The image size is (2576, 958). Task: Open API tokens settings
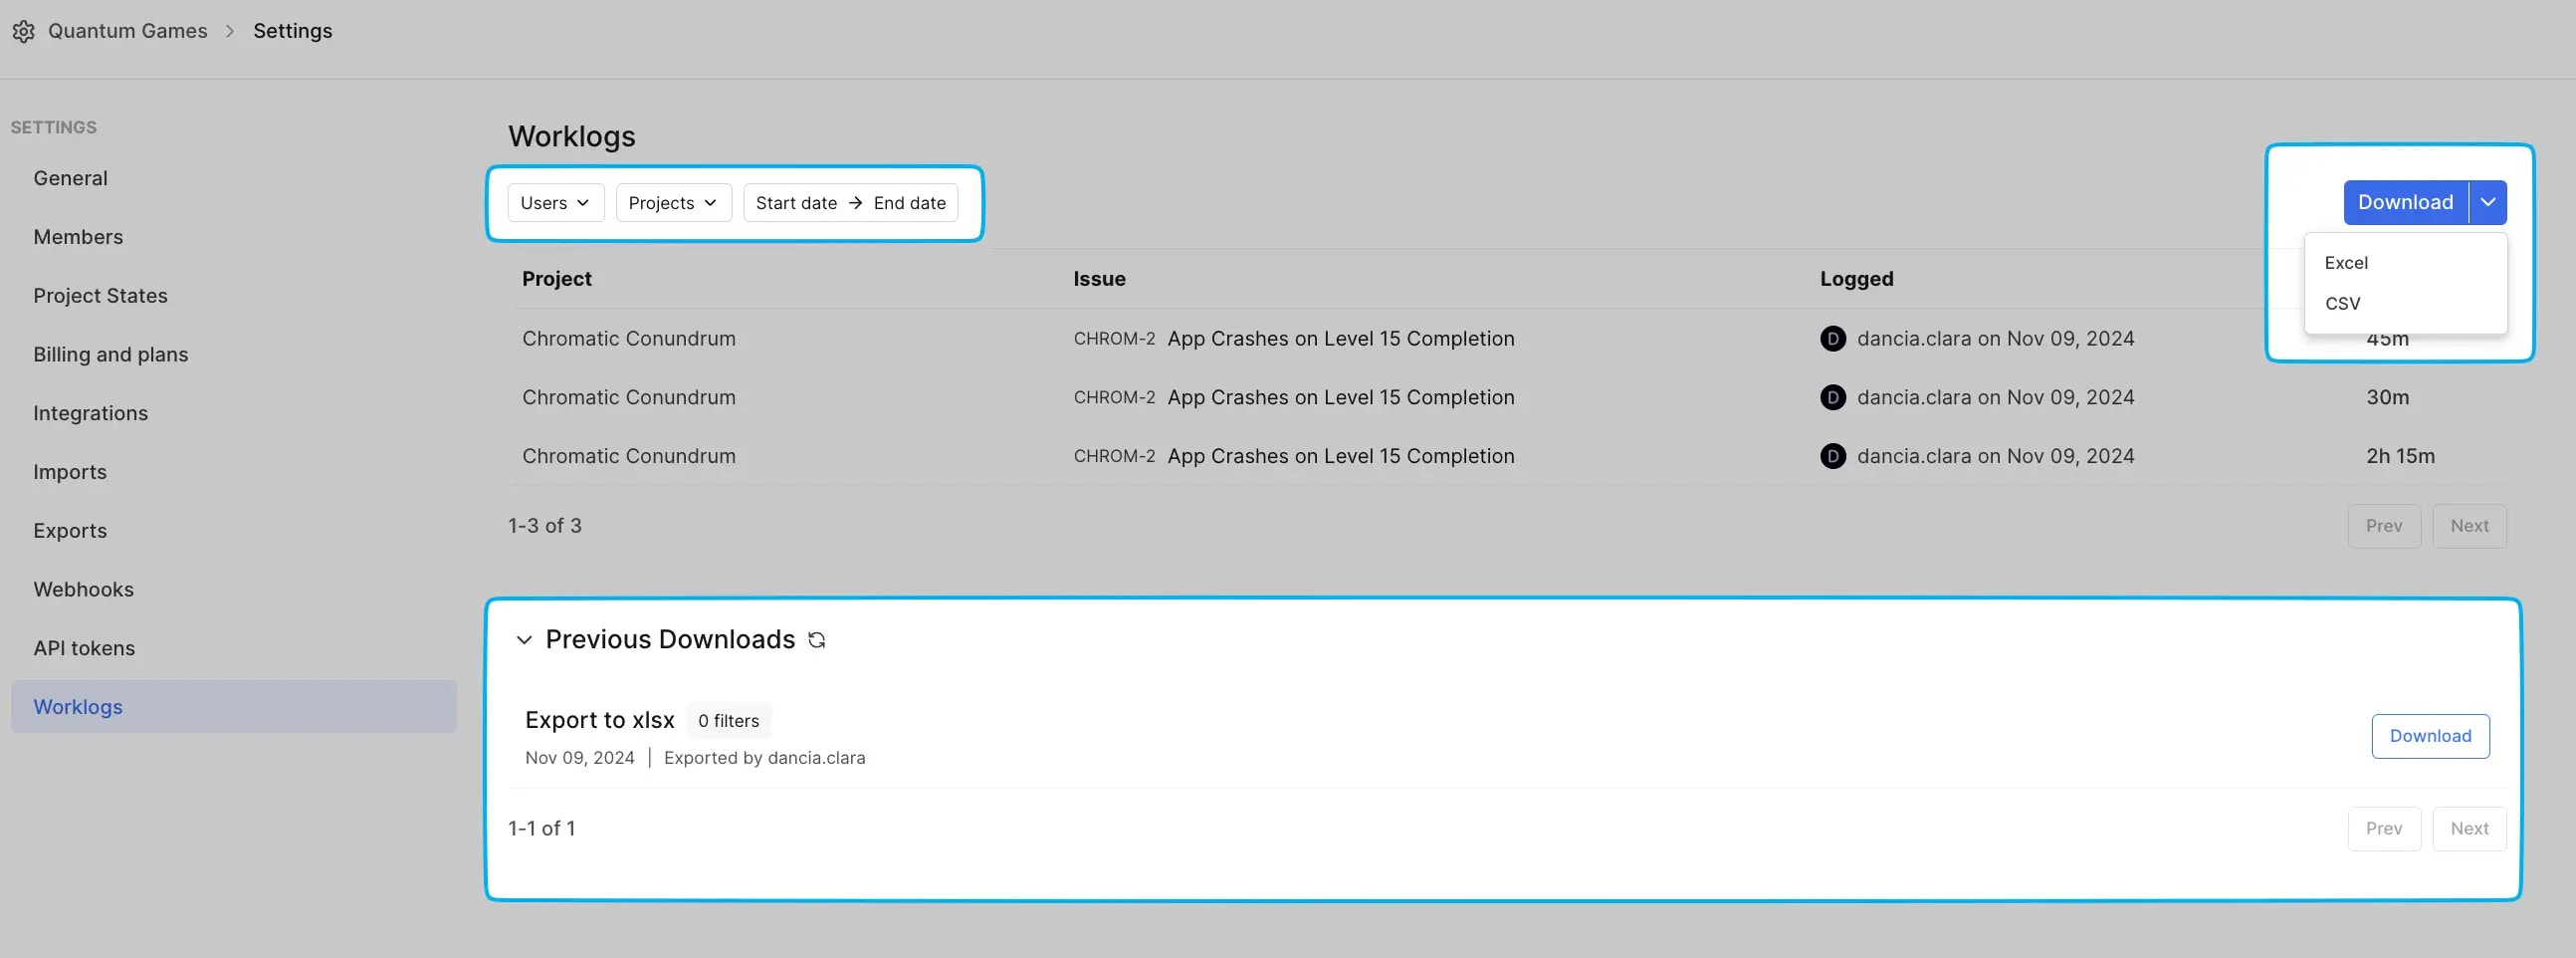click(x=84, y=647)
